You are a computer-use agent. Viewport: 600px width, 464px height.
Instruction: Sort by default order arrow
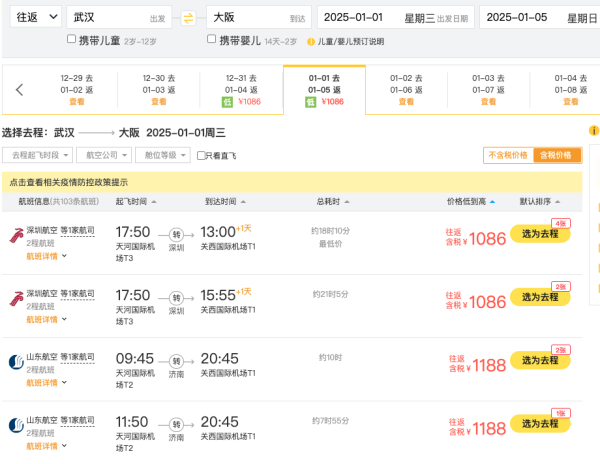click(x=558, y=202)
